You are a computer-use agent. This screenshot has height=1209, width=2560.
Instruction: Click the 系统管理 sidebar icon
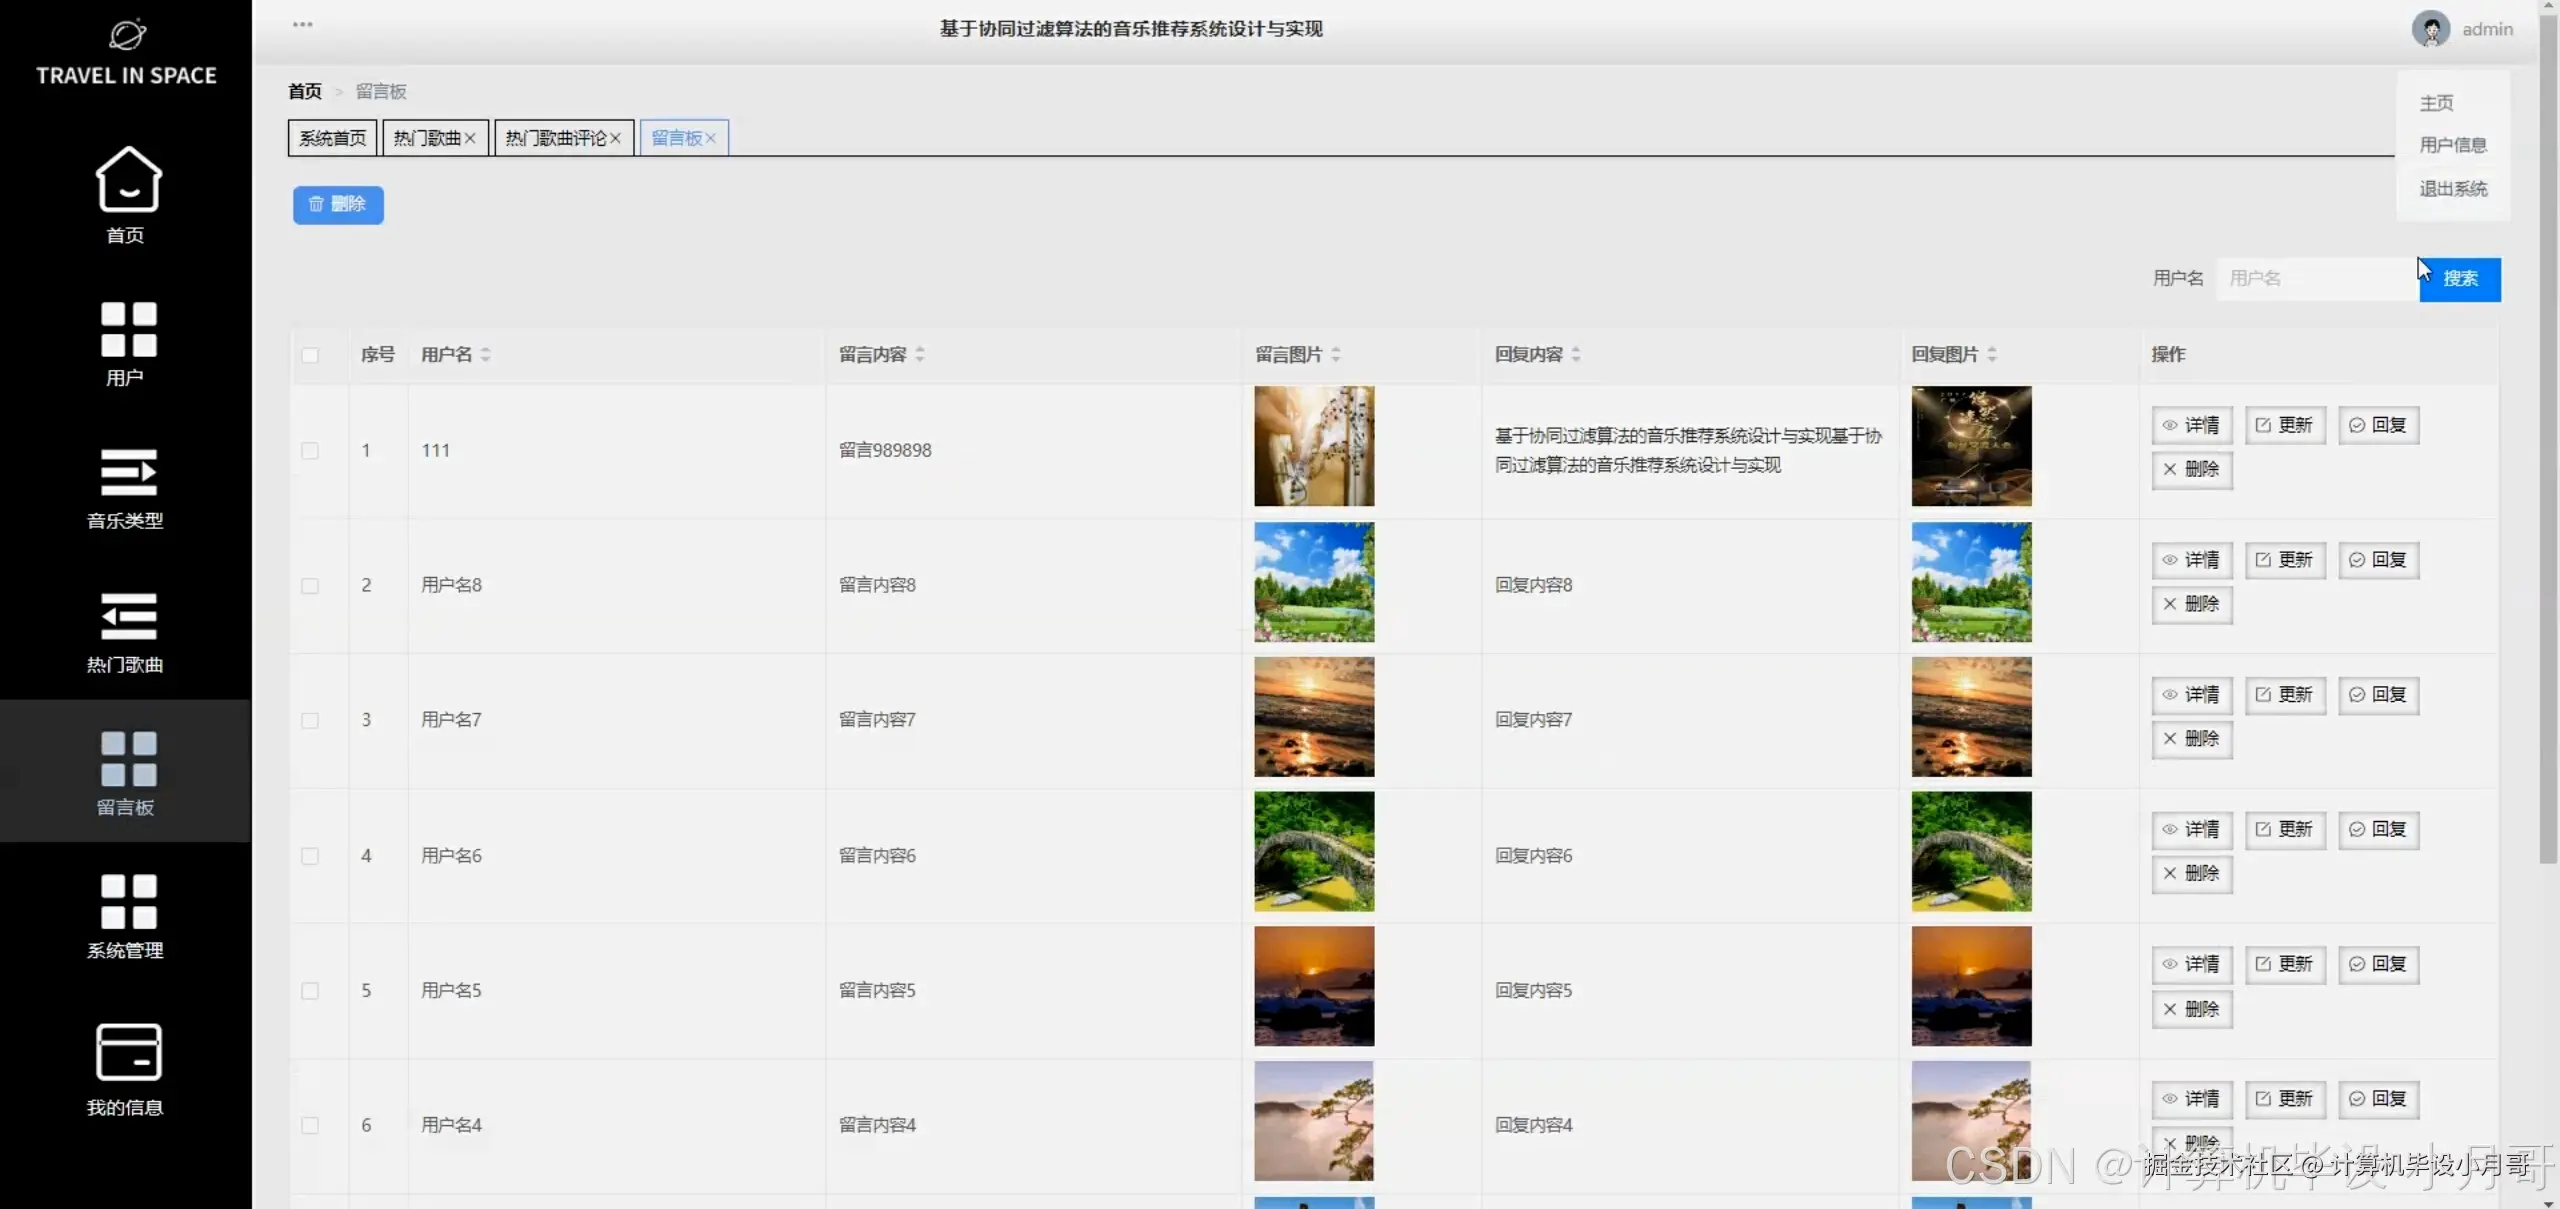click(x=128, y=901)
